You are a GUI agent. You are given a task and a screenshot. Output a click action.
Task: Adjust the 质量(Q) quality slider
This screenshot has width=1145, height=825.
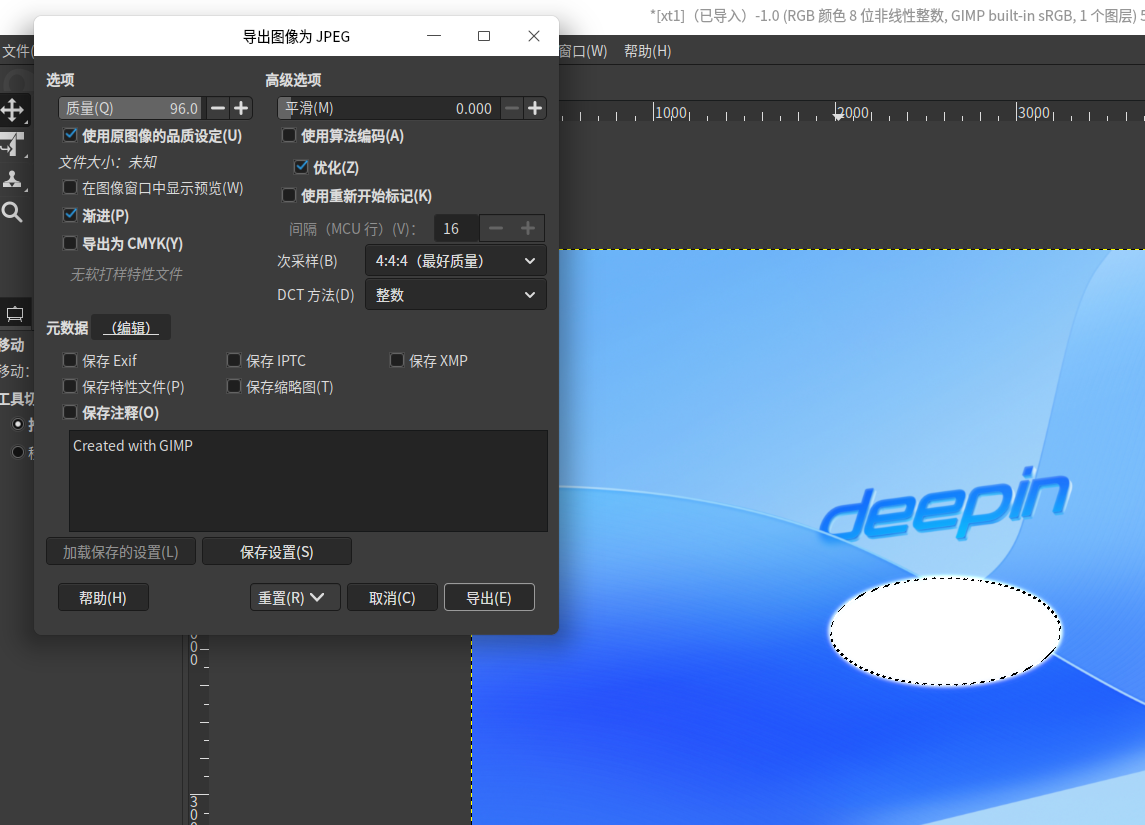tap(131, 108)
